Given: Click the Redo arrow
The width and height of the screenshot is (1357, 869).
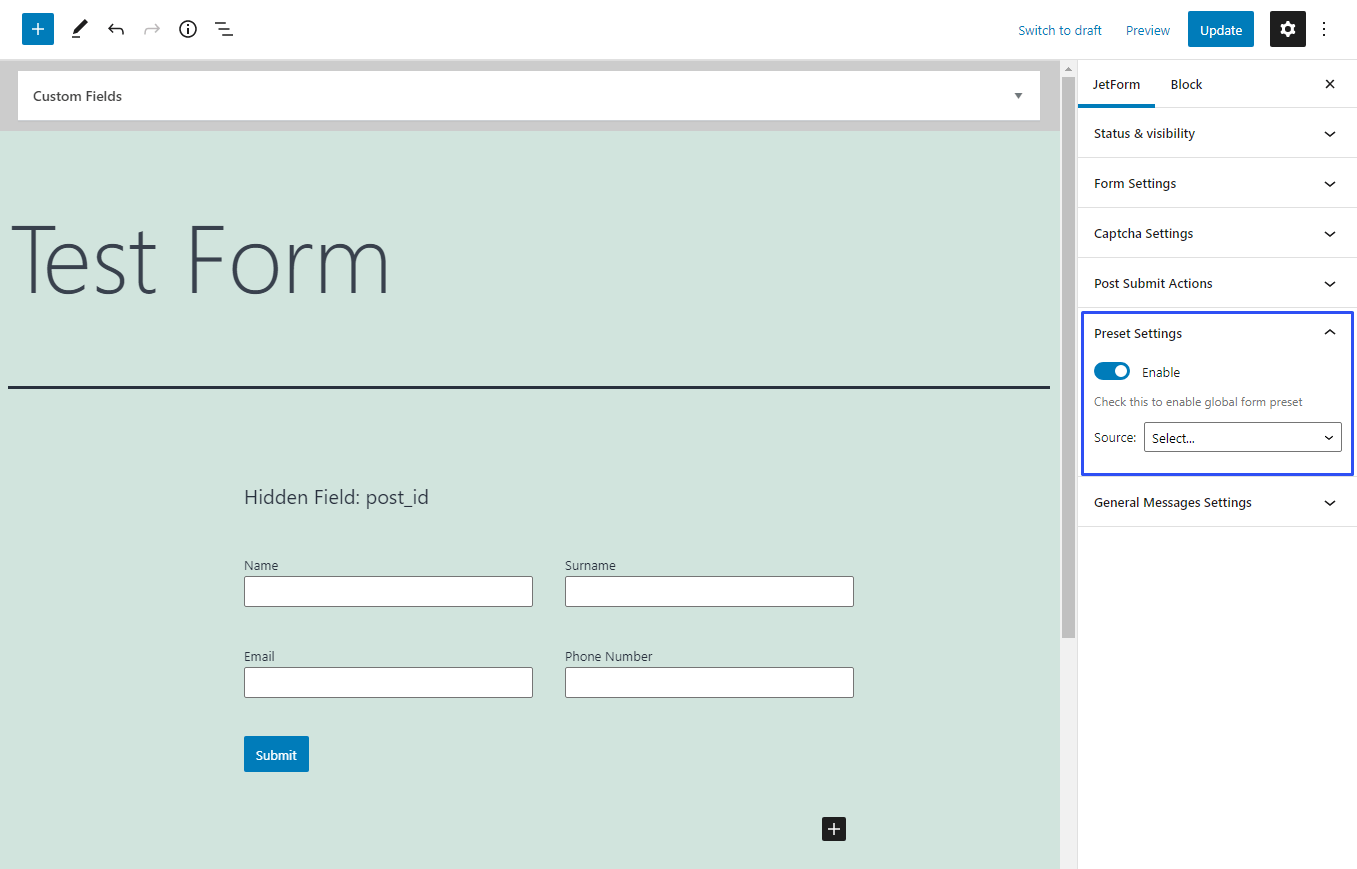Looking at the screenshot, I should click(x=151, y=29).
